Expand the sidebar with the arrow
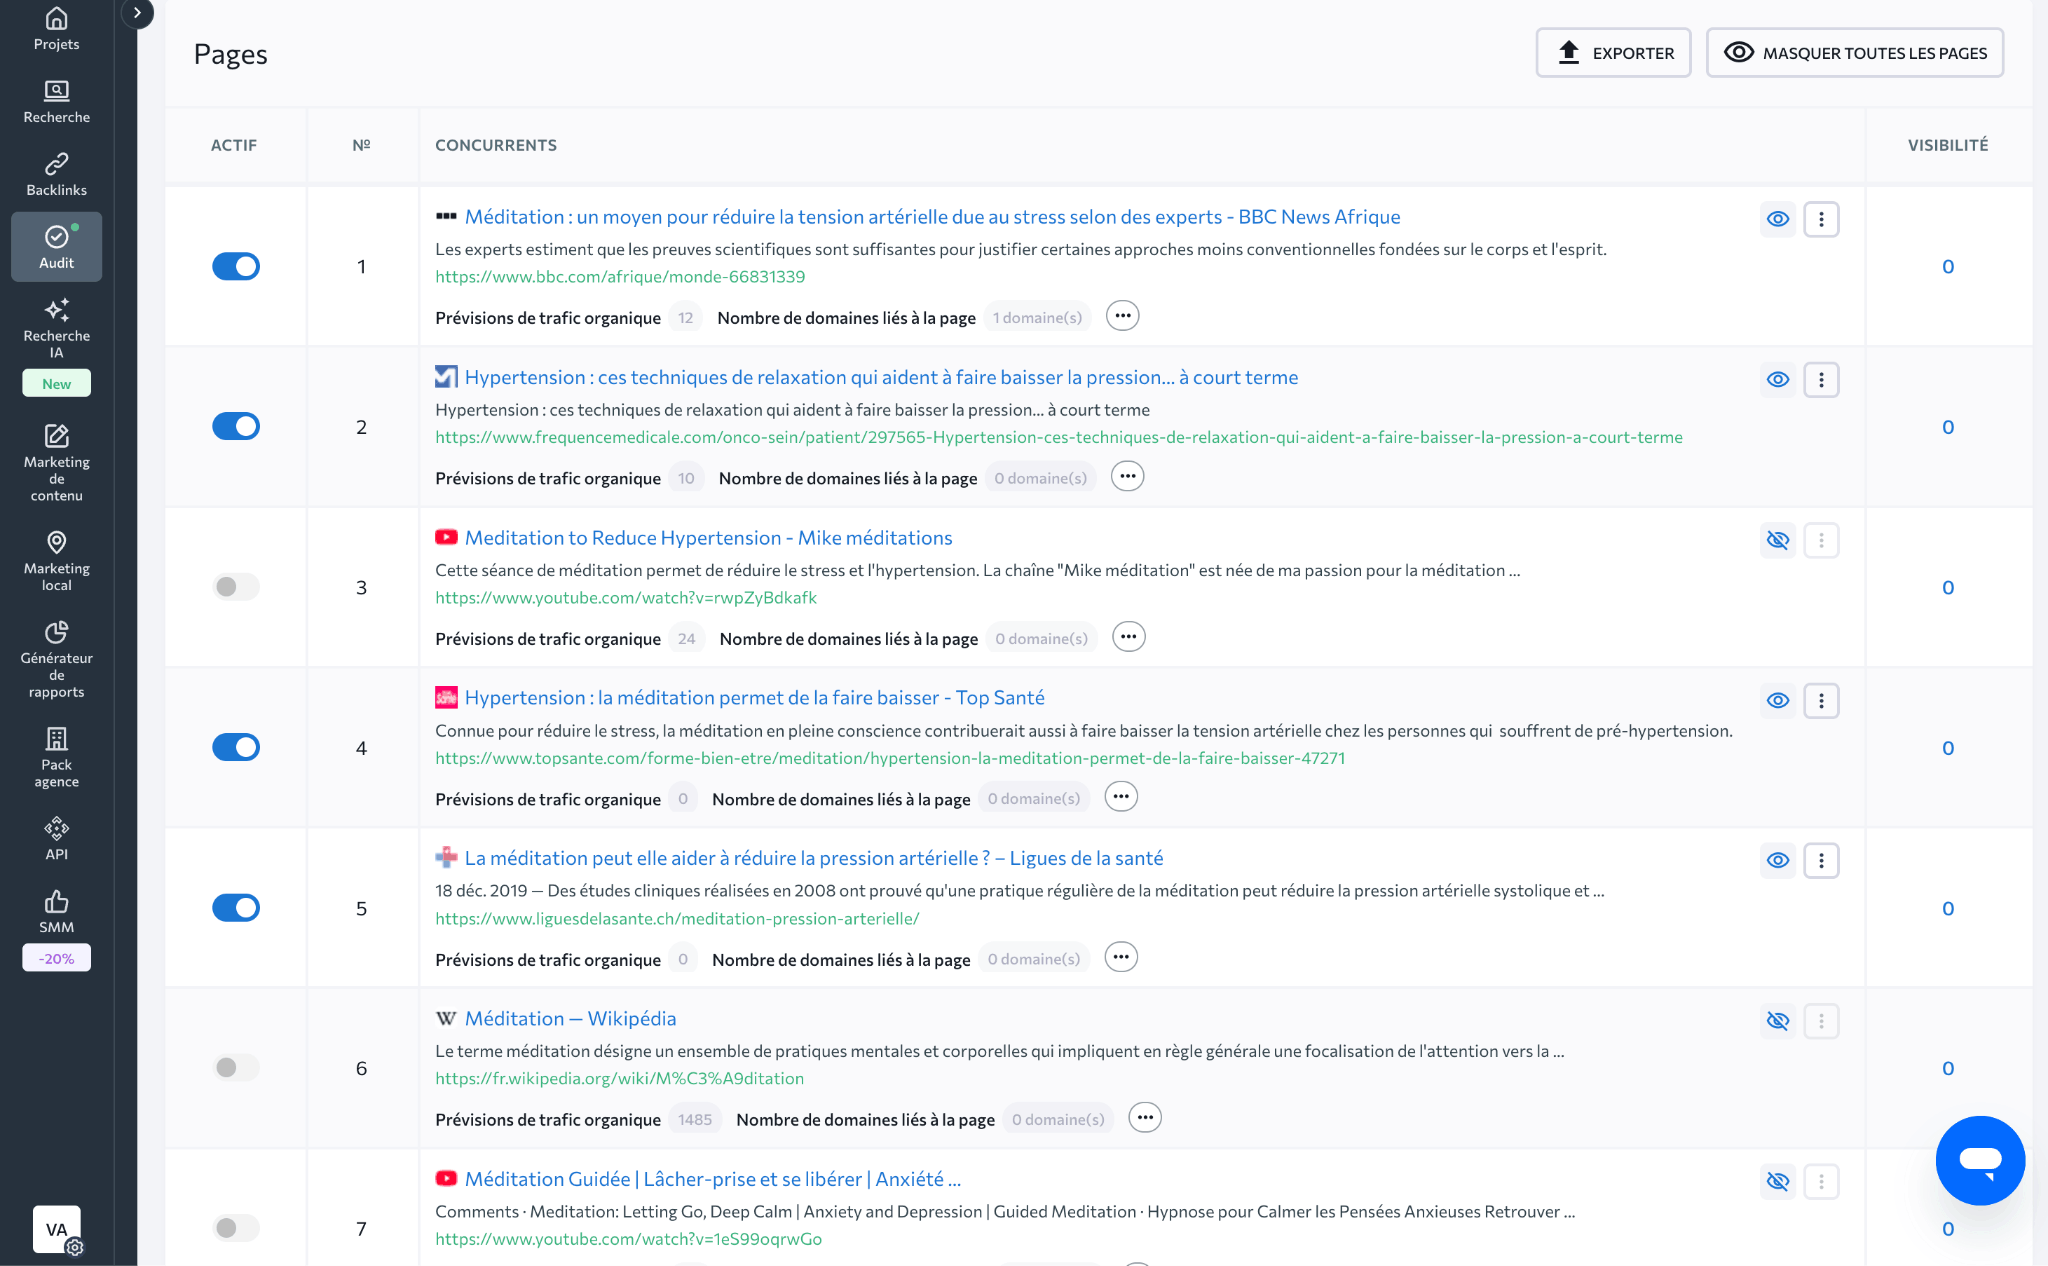This screenshot has width=2048, height=1266. [137, 13]
